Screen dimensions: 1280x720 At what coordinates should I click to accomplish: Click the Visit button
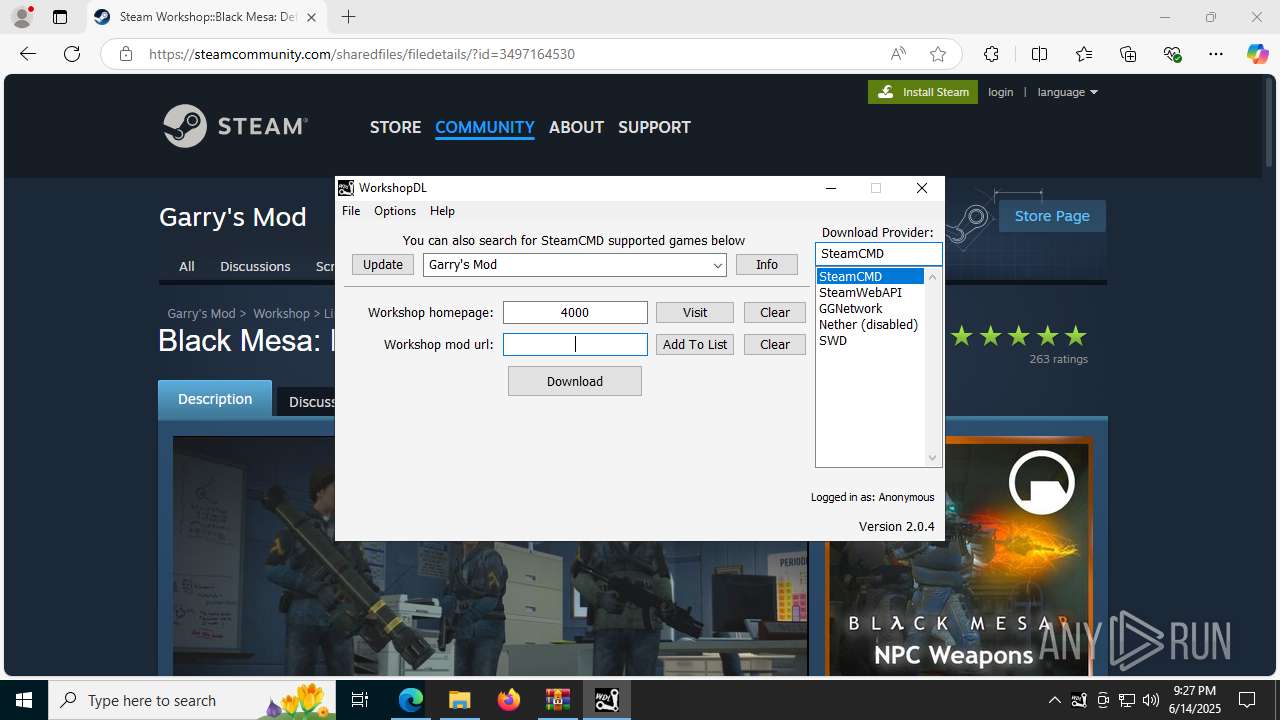pos(695,313)
